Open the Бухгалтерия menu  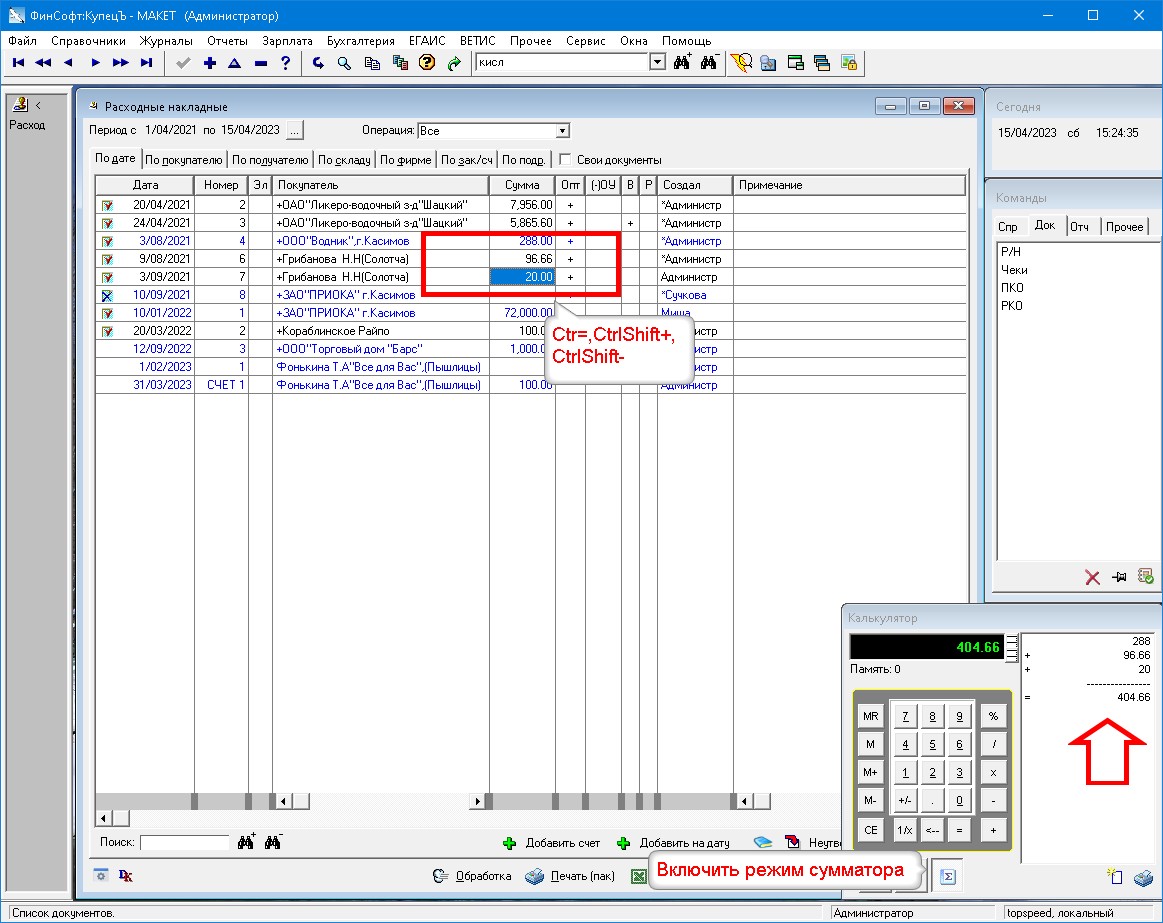(x=360, y=41)
